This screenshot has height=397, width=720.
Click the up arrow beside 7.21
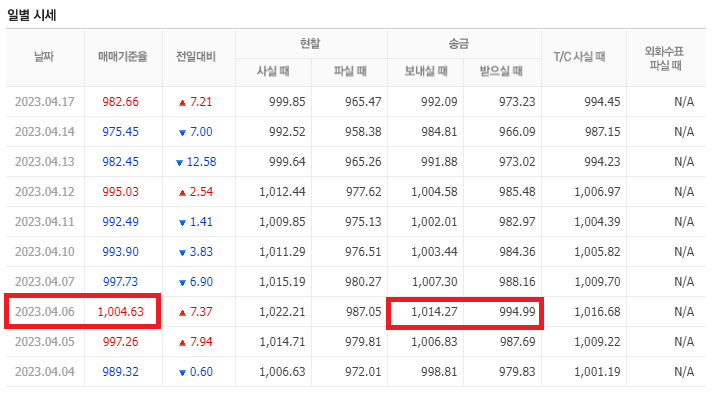[x=182, y=103]
